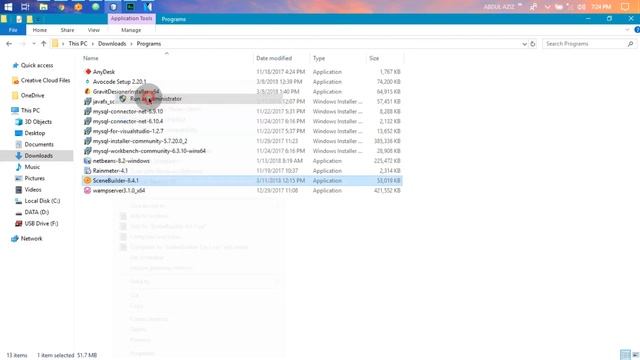
Task: Open the Desktop folder in the sidebar
Action: point(34,133)
